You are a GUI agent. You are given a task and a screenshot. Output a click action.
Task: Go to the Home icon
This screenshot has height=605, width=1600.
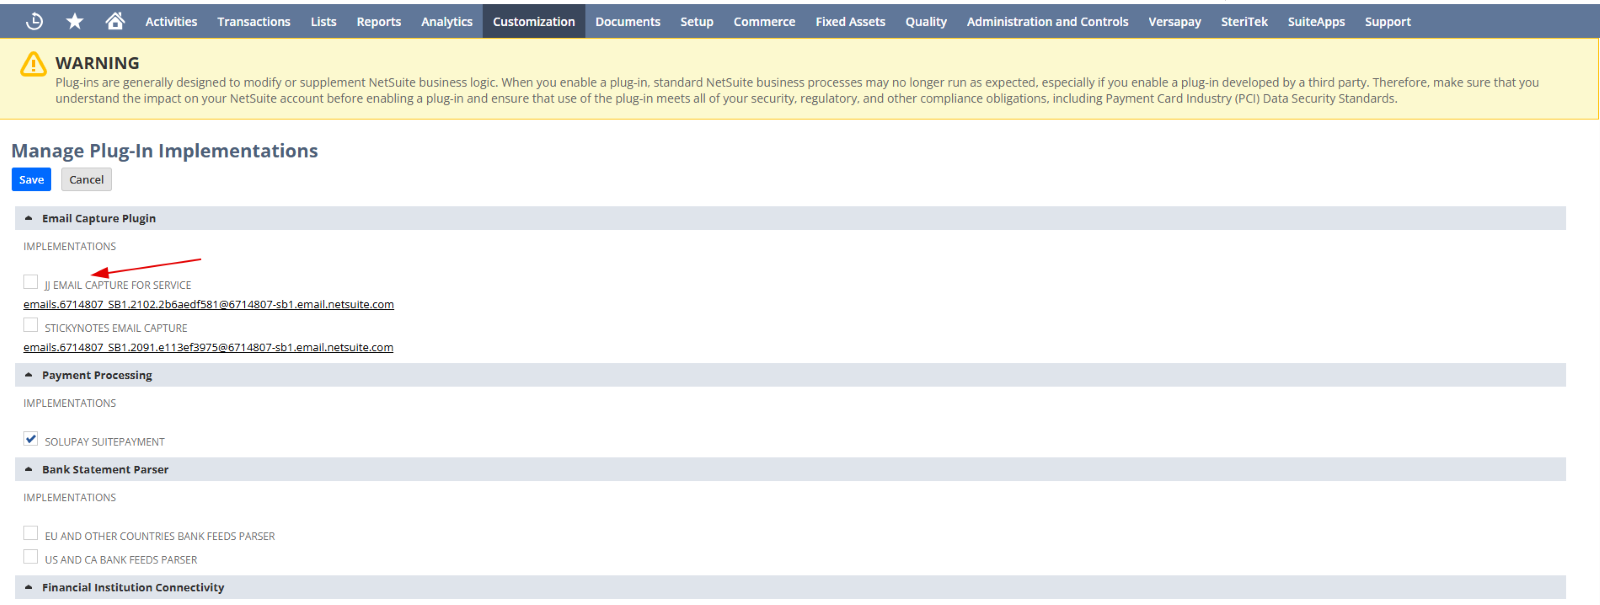(115, 21)
